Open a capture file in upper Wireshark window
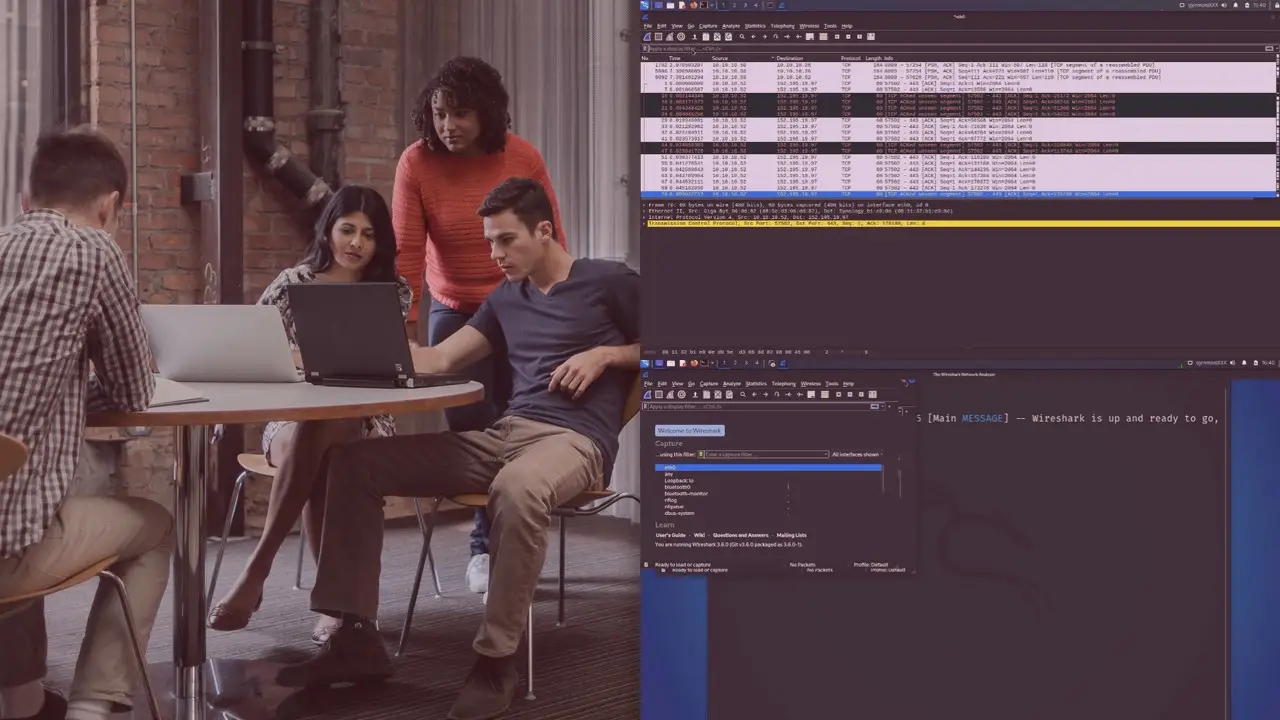Screen dimensions: 1280x720 tap(694, 37)
